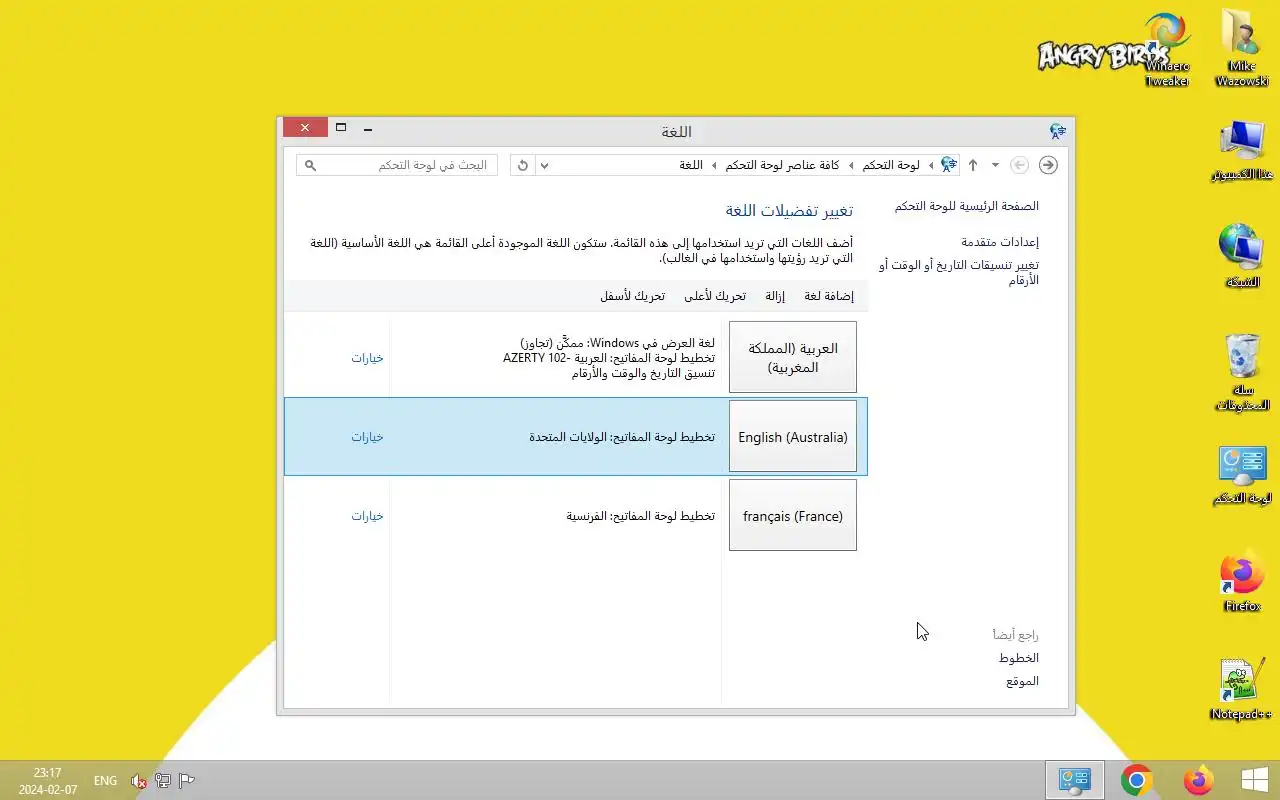
Task: Open the الخطوط (Fonts) link
Action: (x=1019, y=658)
